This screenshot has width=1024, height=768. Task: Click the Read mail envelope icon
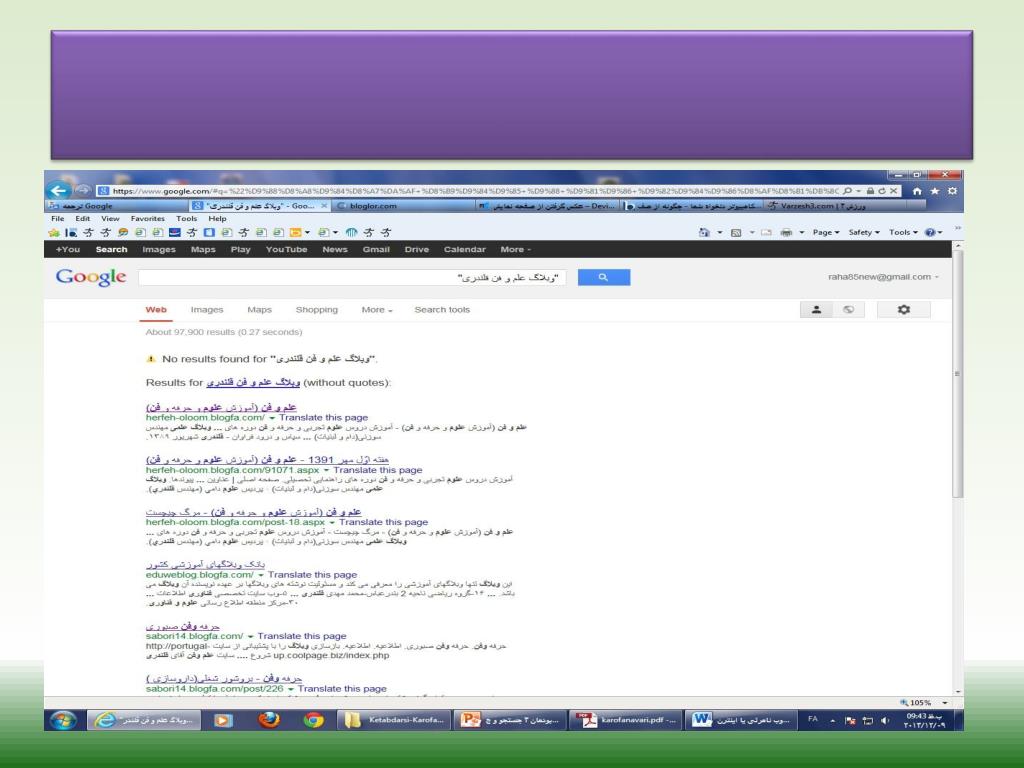coord(767,232)
